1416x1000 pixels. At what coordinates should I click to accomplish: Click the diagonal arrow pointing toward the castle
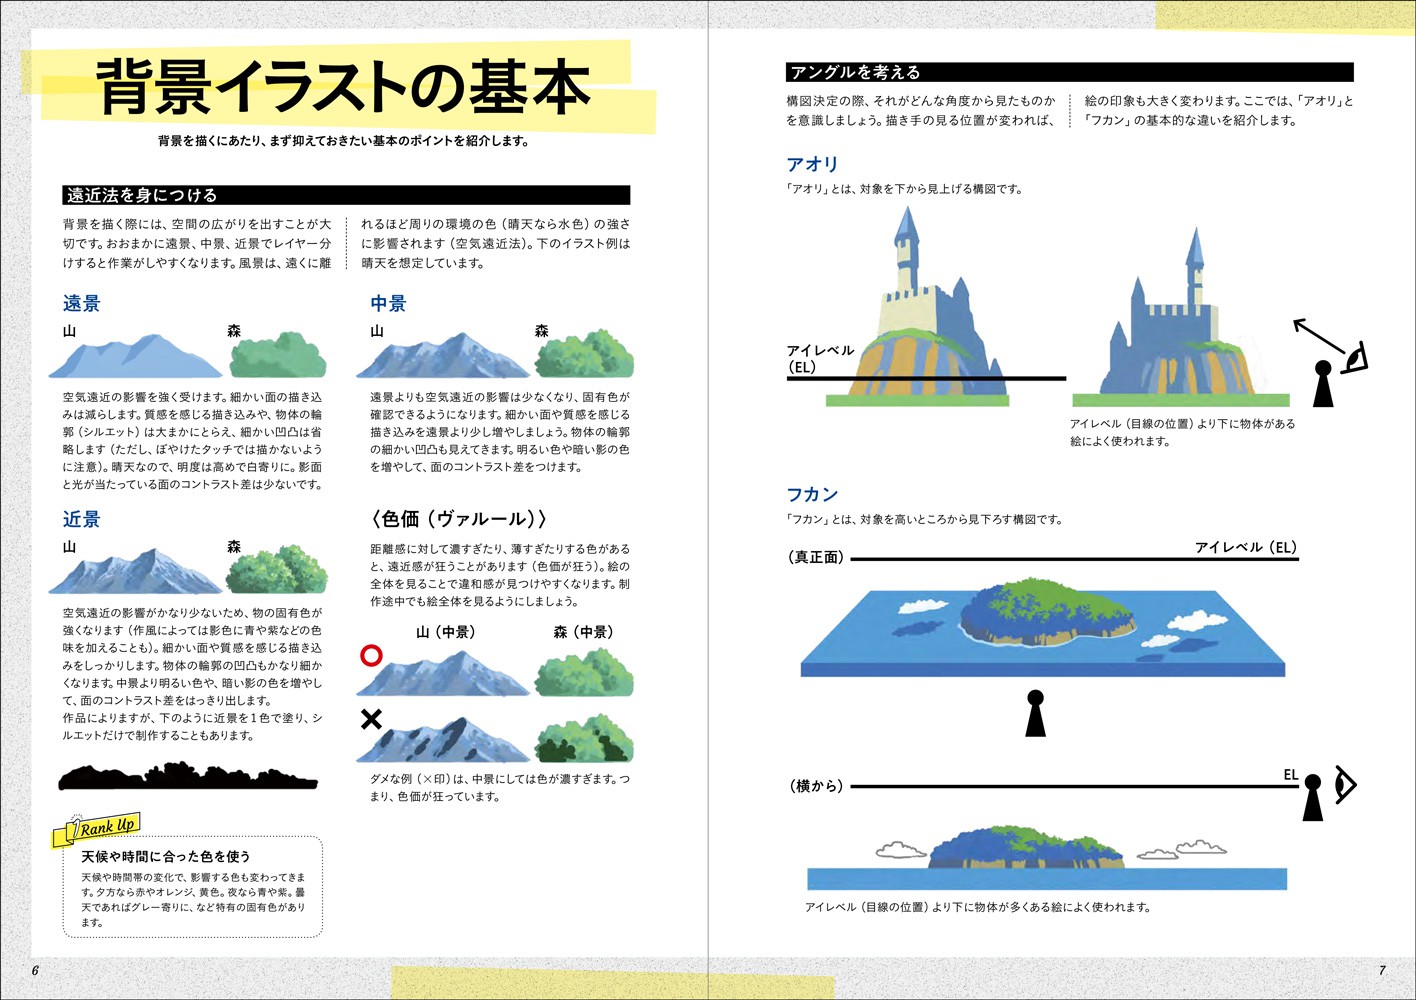(x=1318, y=337)
